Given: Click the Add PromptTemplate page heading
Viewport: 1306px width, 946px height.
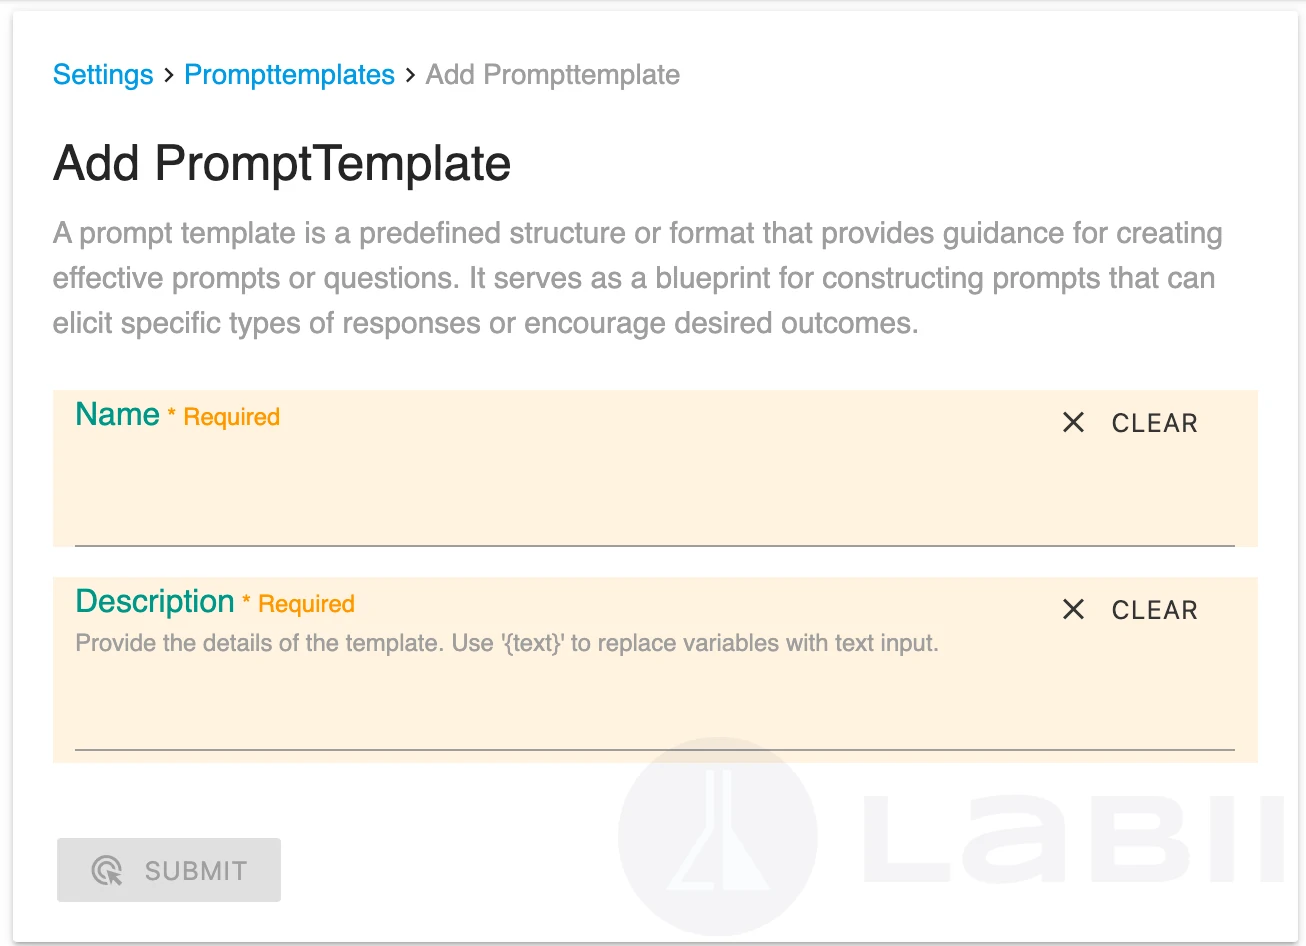Looking at the screenshot, I should coord(282,163).
